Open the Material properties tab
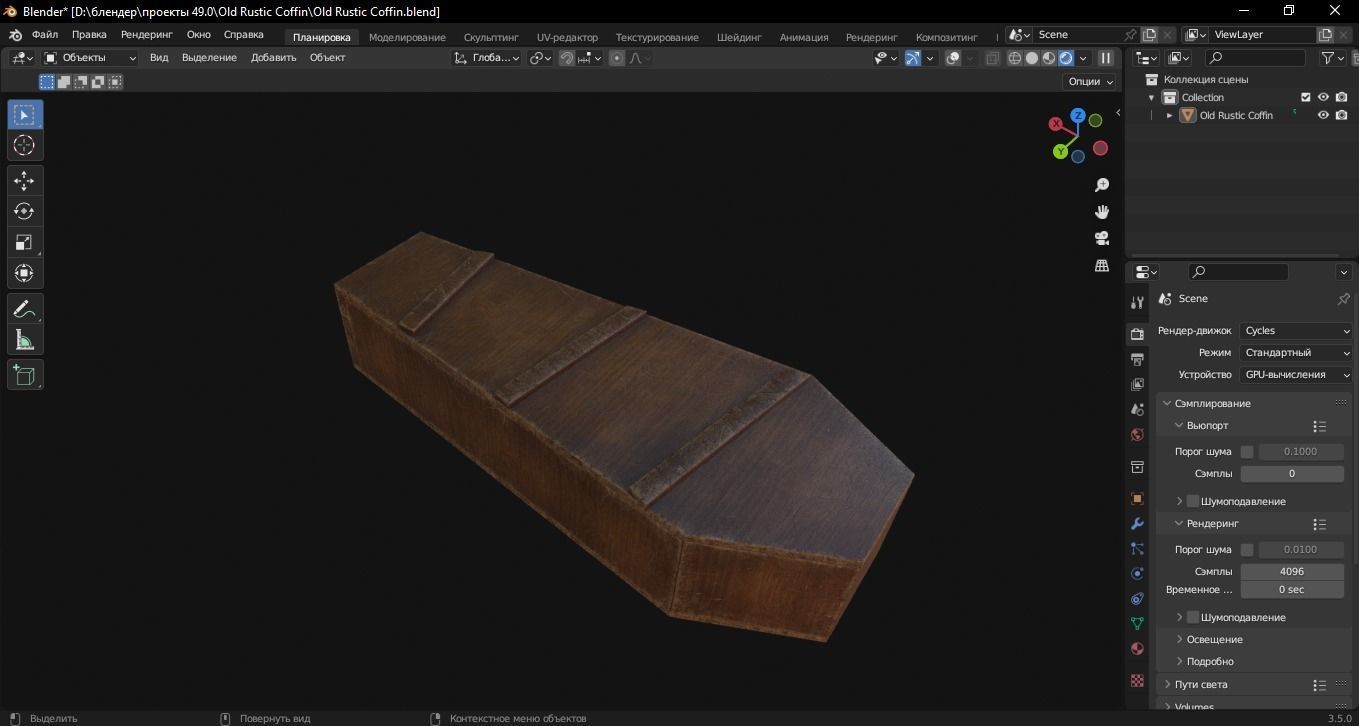Screen dimensions: 1359x726 (x=1137, y=648)
